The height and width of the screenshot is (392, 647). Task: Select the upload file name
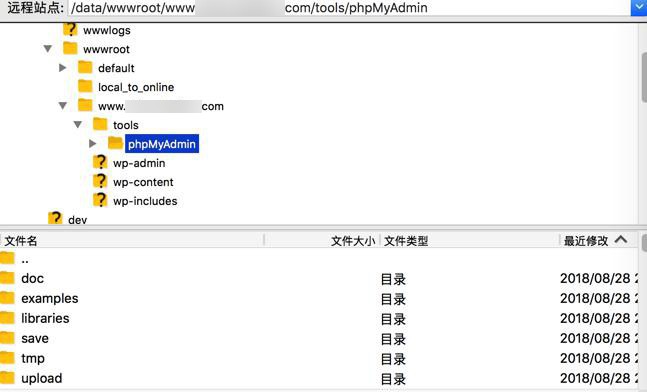(42, 378)
